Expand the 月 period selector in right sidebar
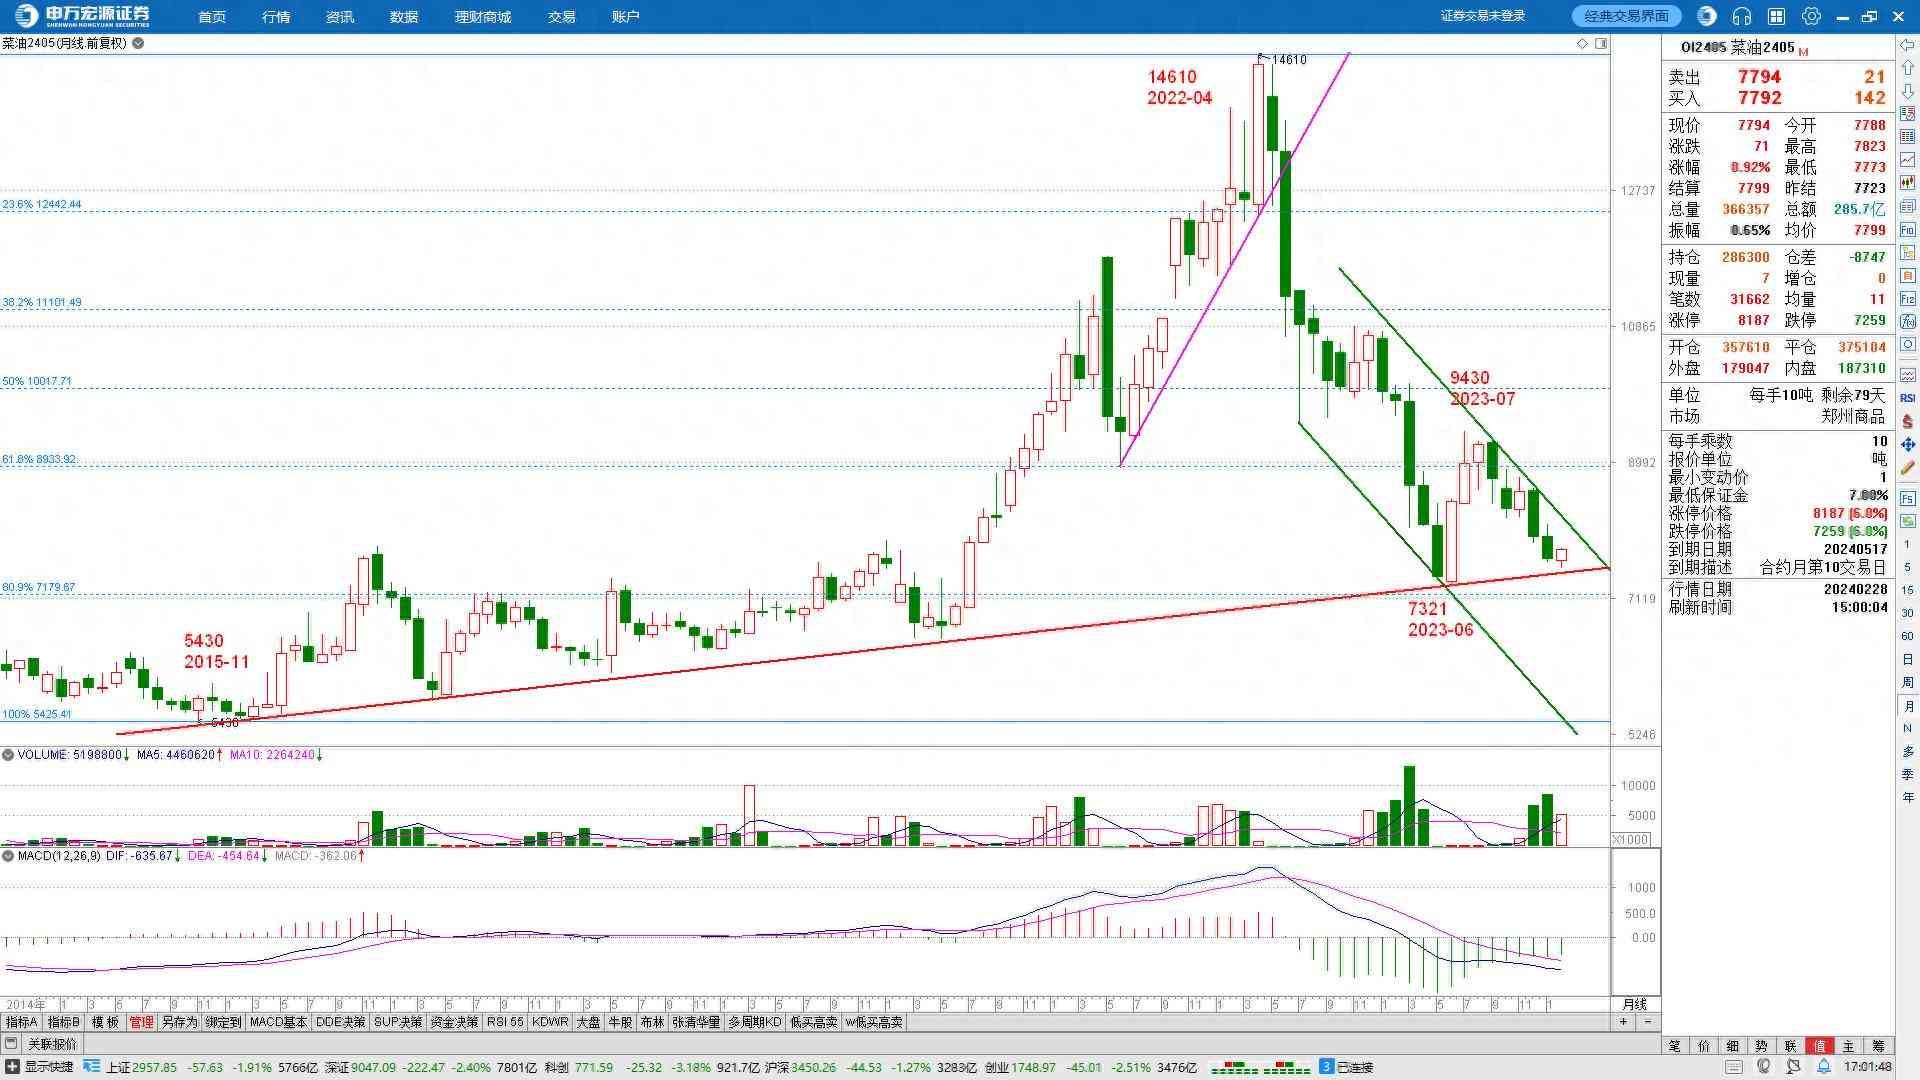 tap(1907, 706)
